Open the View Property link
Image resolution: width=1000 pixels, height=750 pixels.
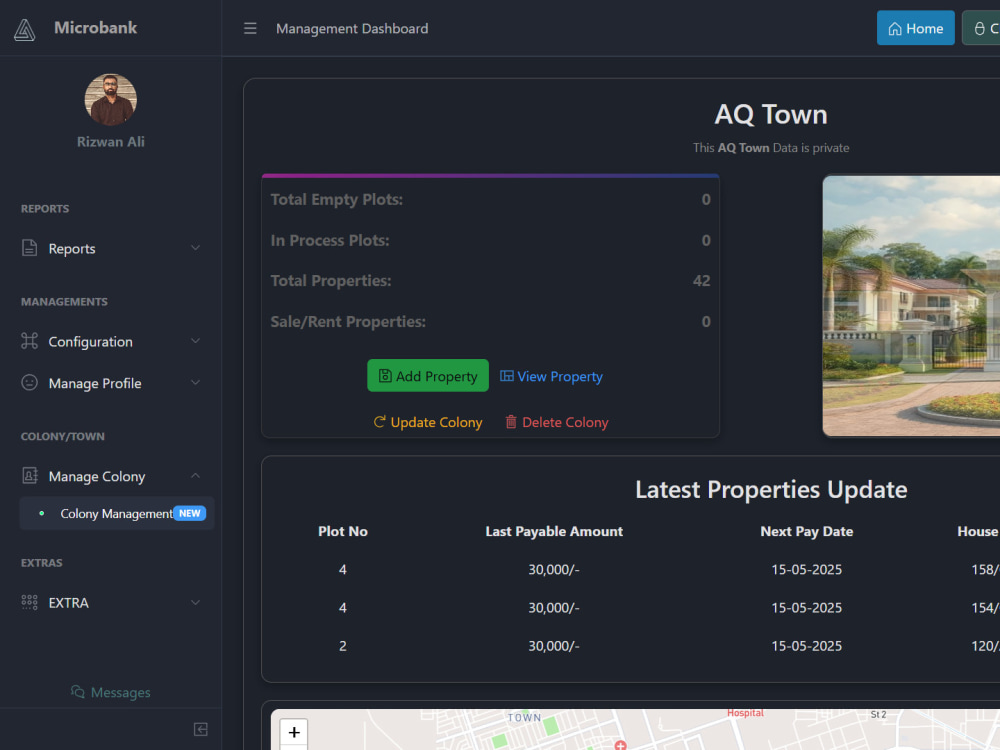(551, 376)
